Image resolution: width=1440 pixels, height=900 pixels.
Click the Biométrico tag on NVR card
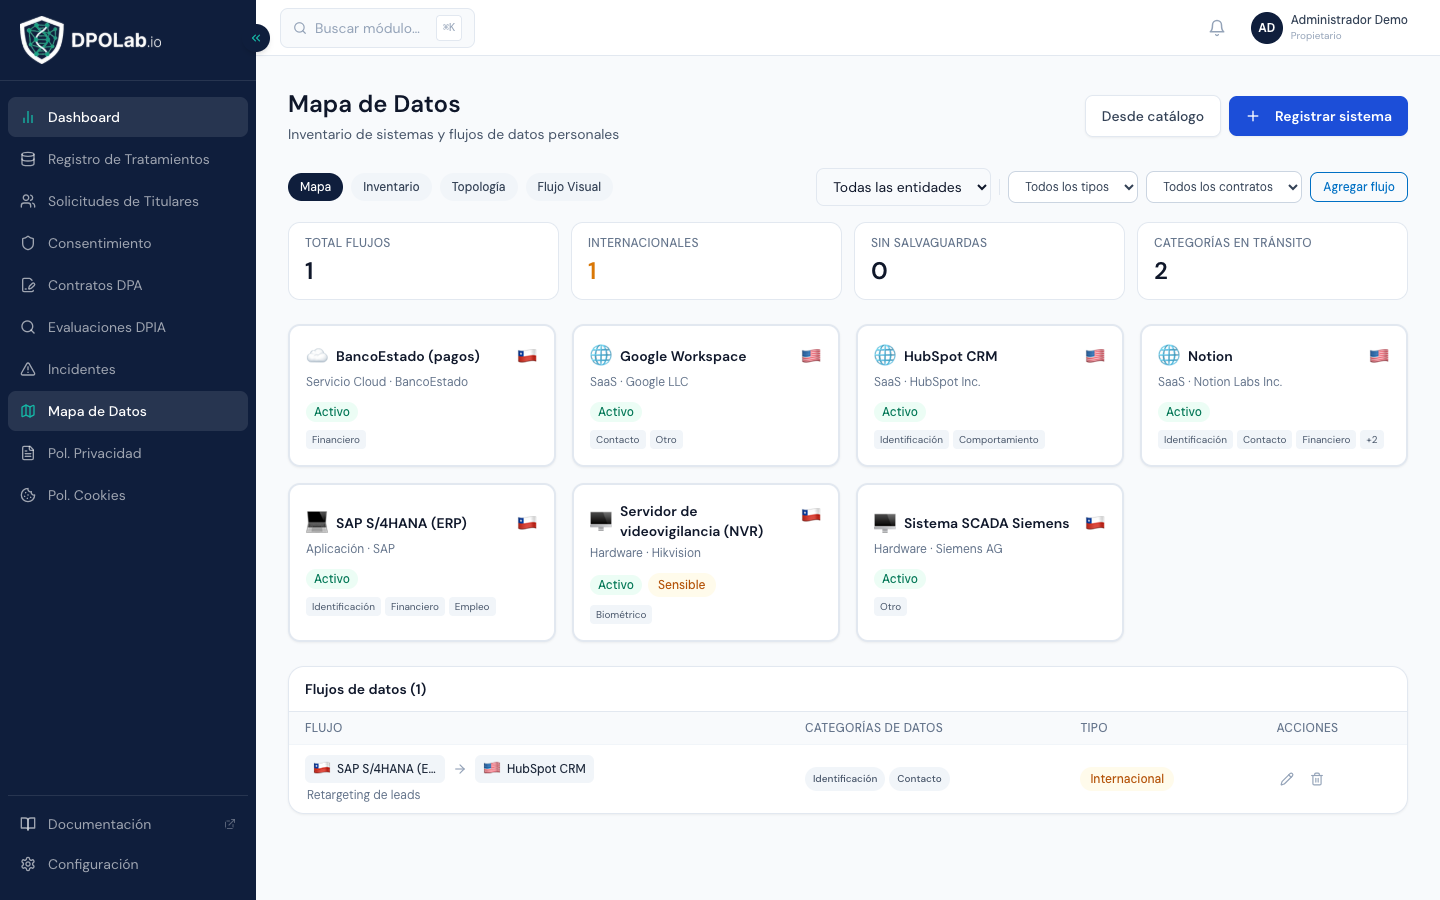click(x=621, y=615)
